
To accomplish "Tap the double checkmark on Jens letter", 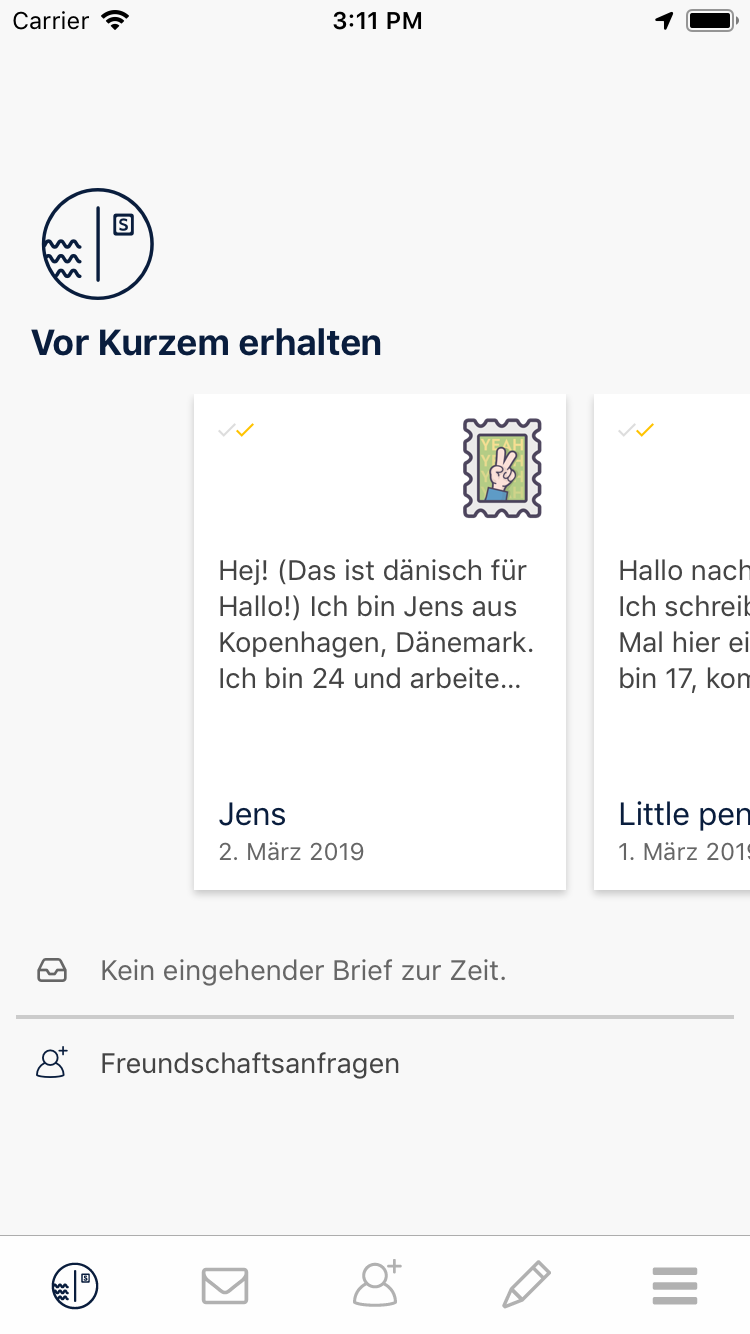I will click(x=237, y=430).
